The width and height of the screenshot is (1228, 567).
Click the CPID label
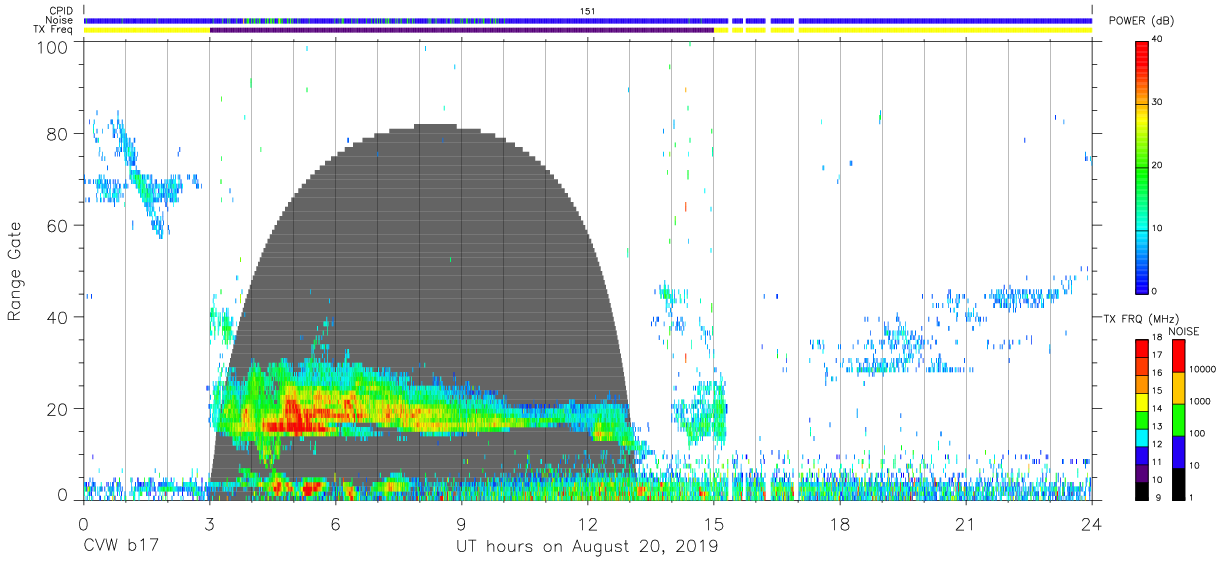(63, 11)
